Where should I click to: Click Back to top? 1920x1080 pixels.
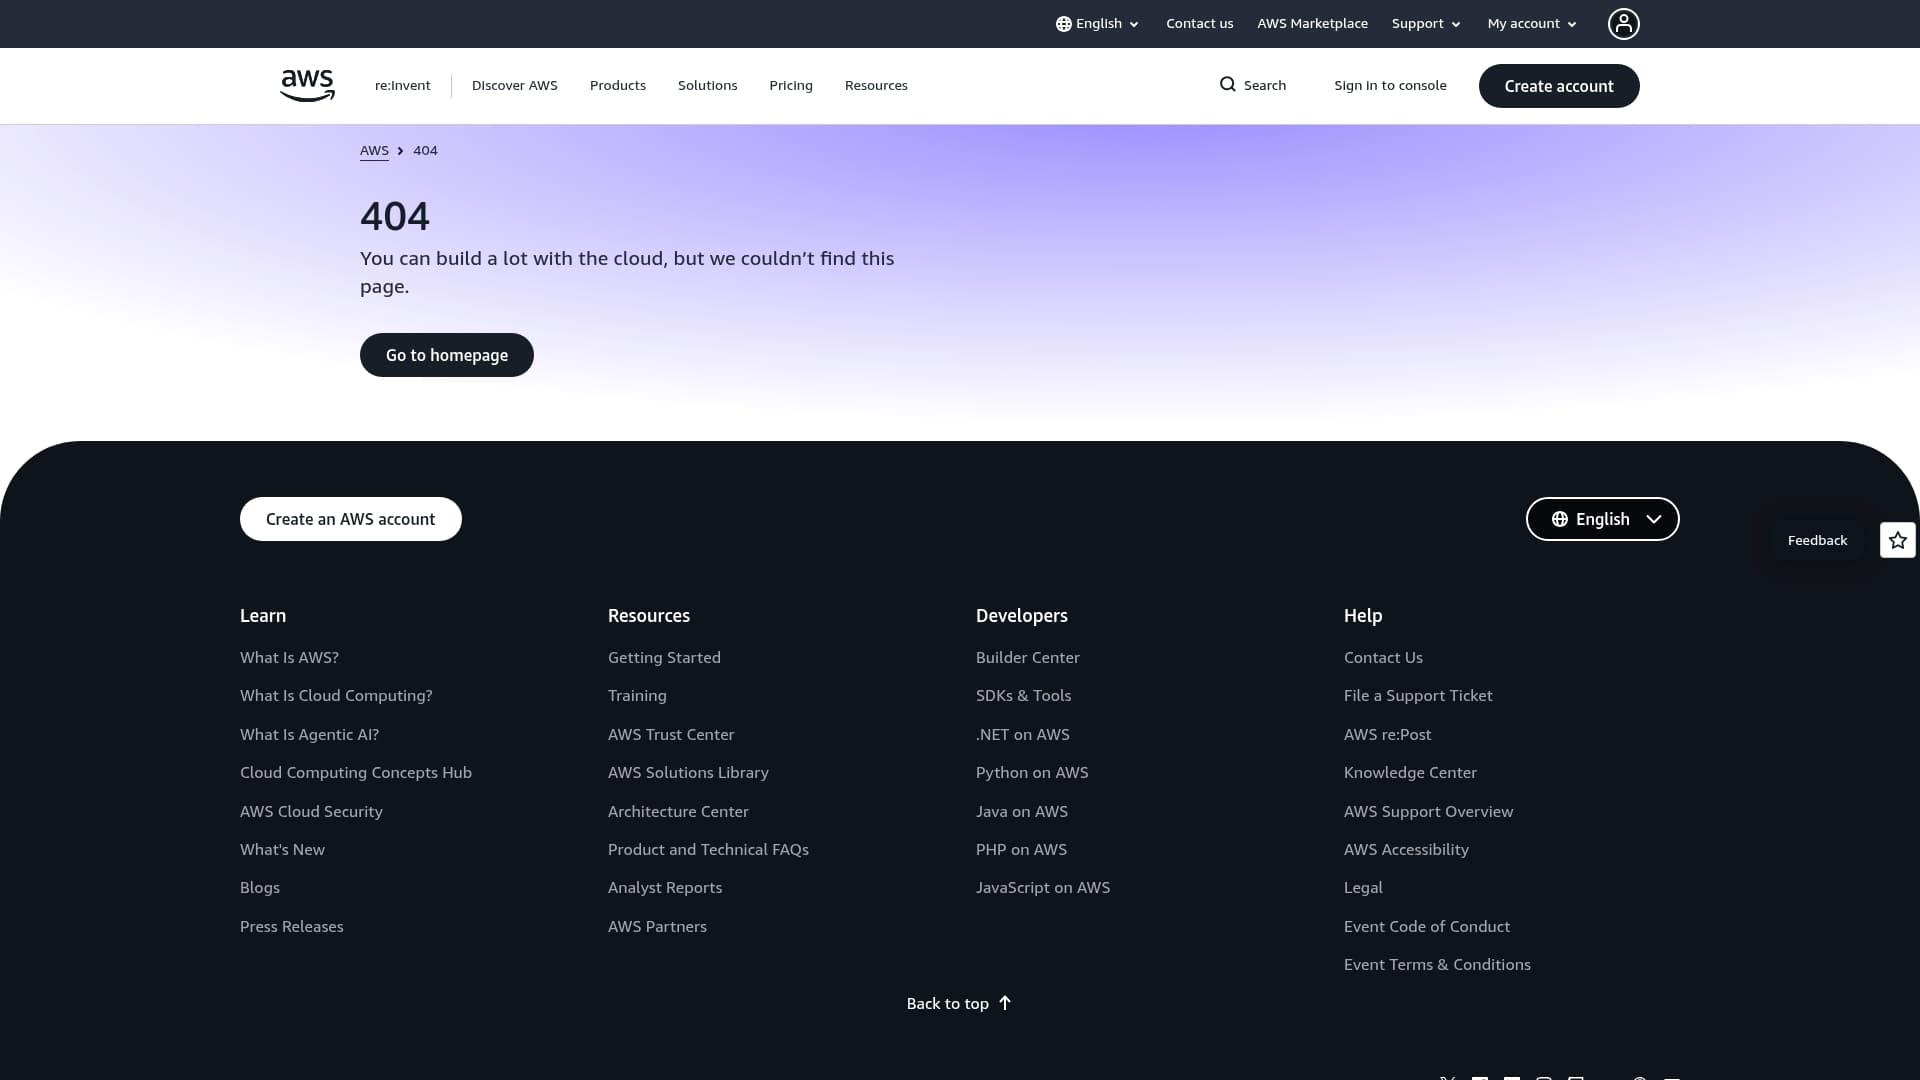(x=959, y=1003)
